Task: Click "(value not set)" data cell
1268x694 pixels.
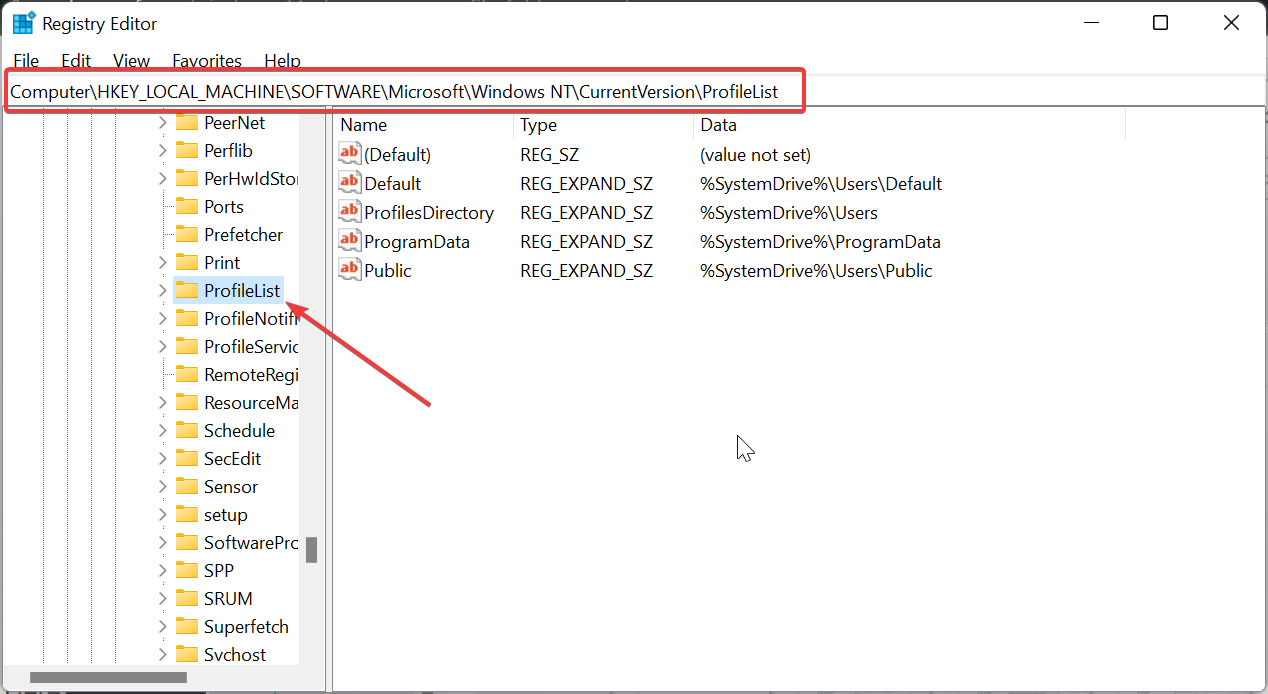Action: click(x=755, y=155)
